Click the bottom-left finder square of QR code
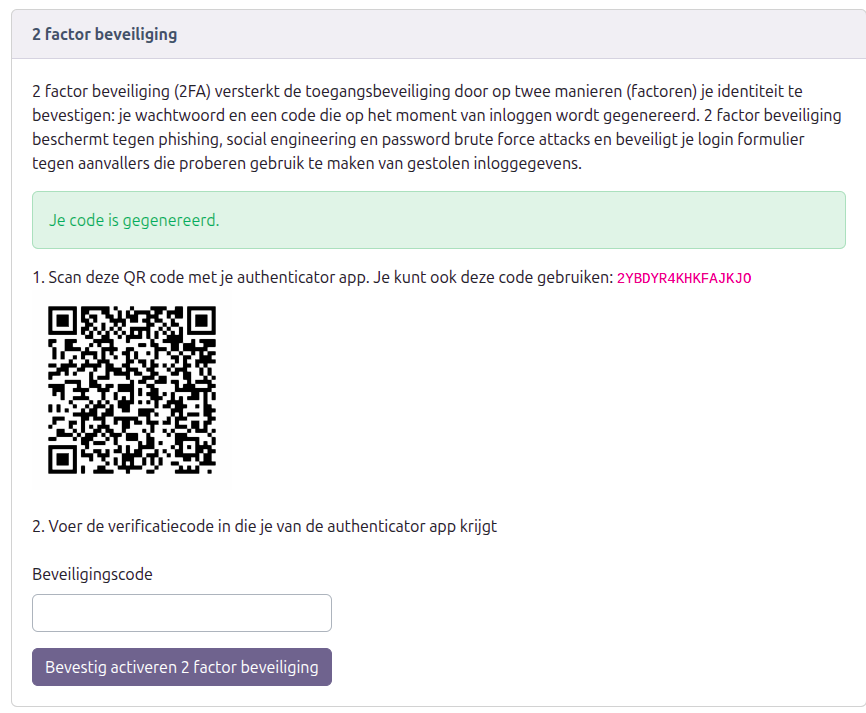The width and height of the screenshot is (866, 713). [x=62, y=460]
